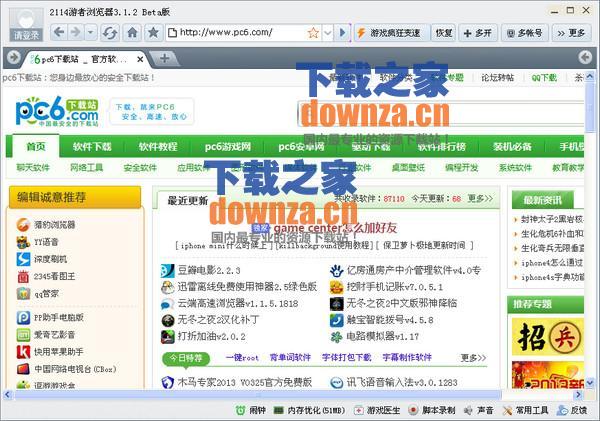This screenshot has width=600, height=421.
Task: Open the 首页 navigation tab
Action: 36,146
